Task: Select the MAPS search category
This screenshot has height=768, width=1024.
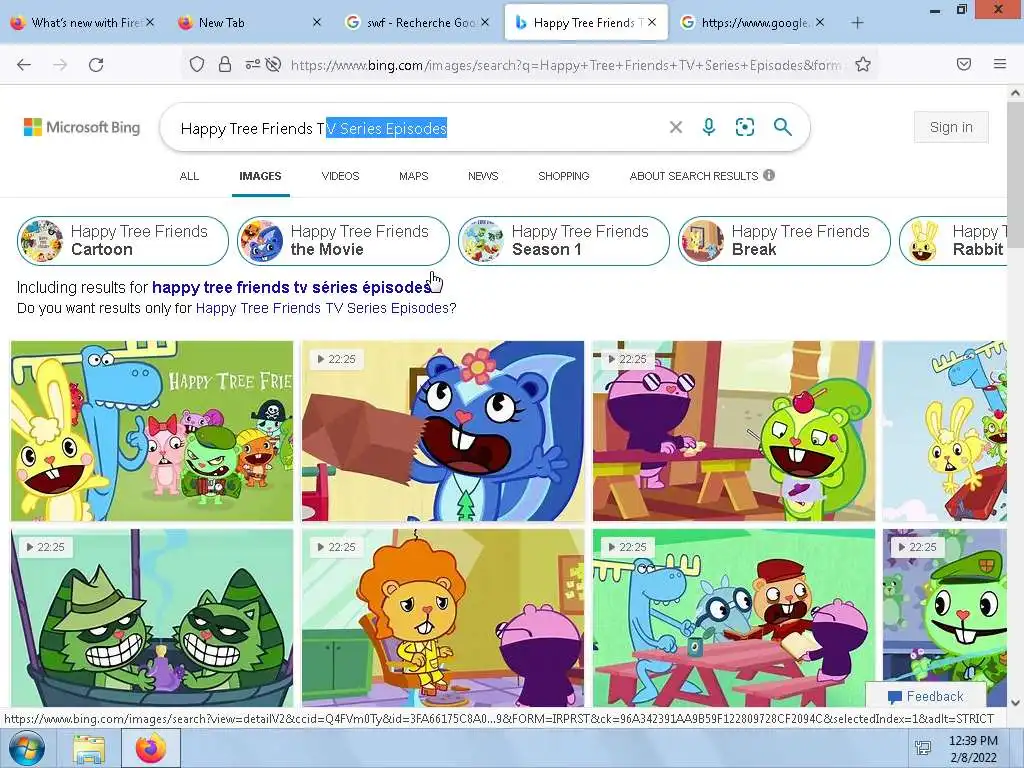Action: [413, 176]
